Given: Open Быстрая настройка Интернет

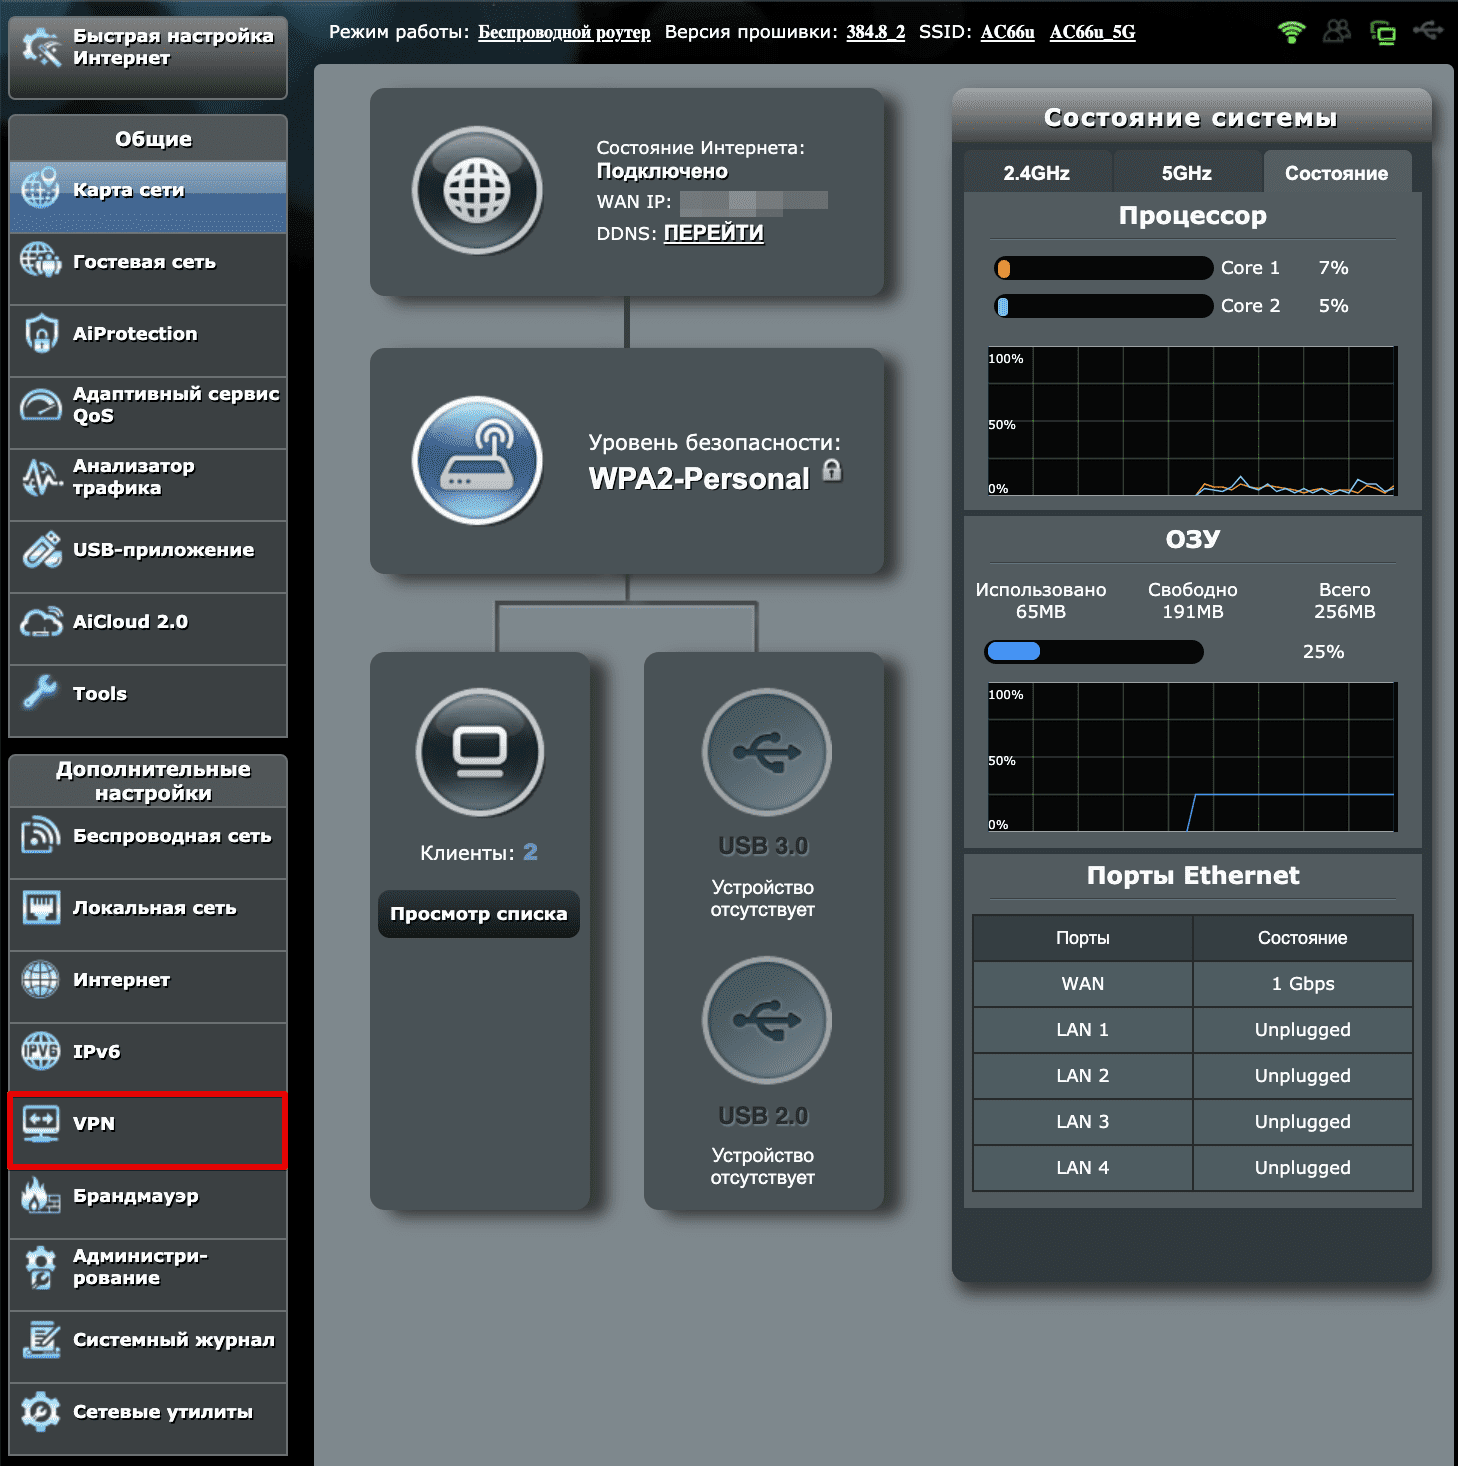Looking at the screenshot, I should tap(147, 48).
